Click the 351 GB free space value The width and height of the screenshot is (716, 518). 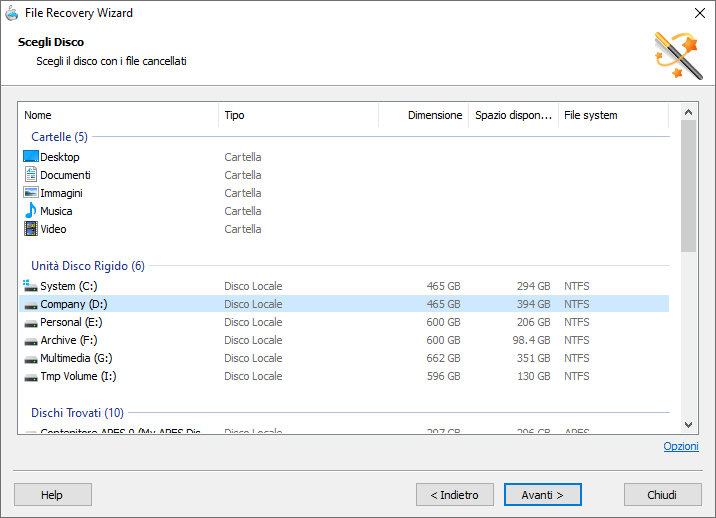coord(533,358)
